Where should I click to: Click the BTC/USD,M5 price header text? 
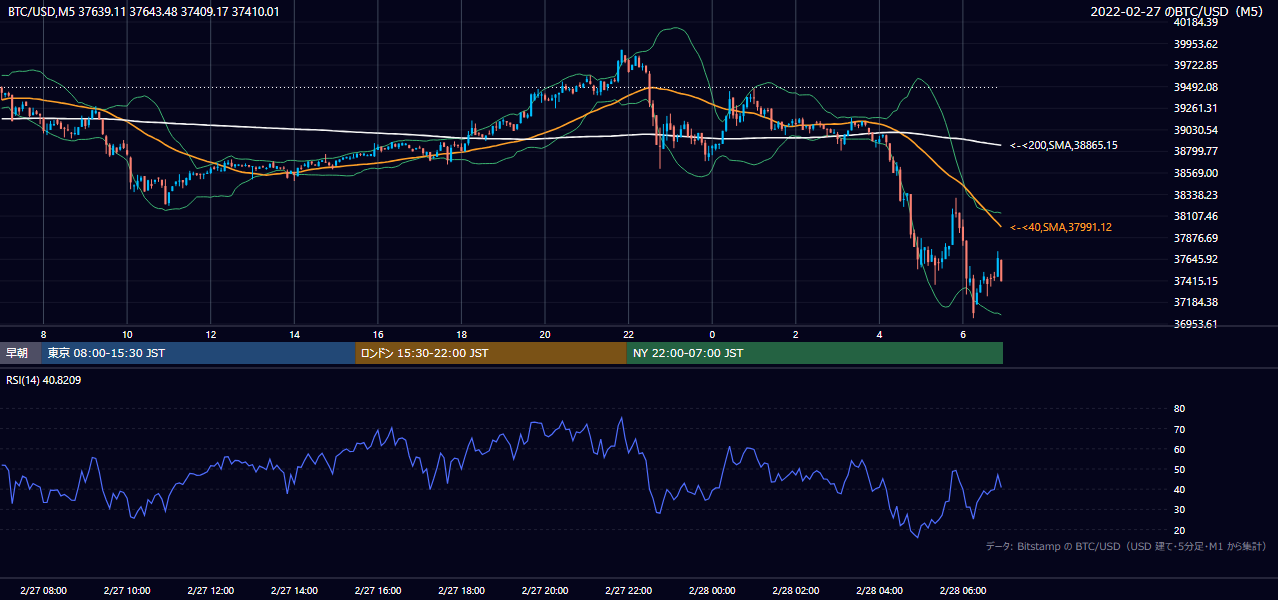click(x=144, y=12)
